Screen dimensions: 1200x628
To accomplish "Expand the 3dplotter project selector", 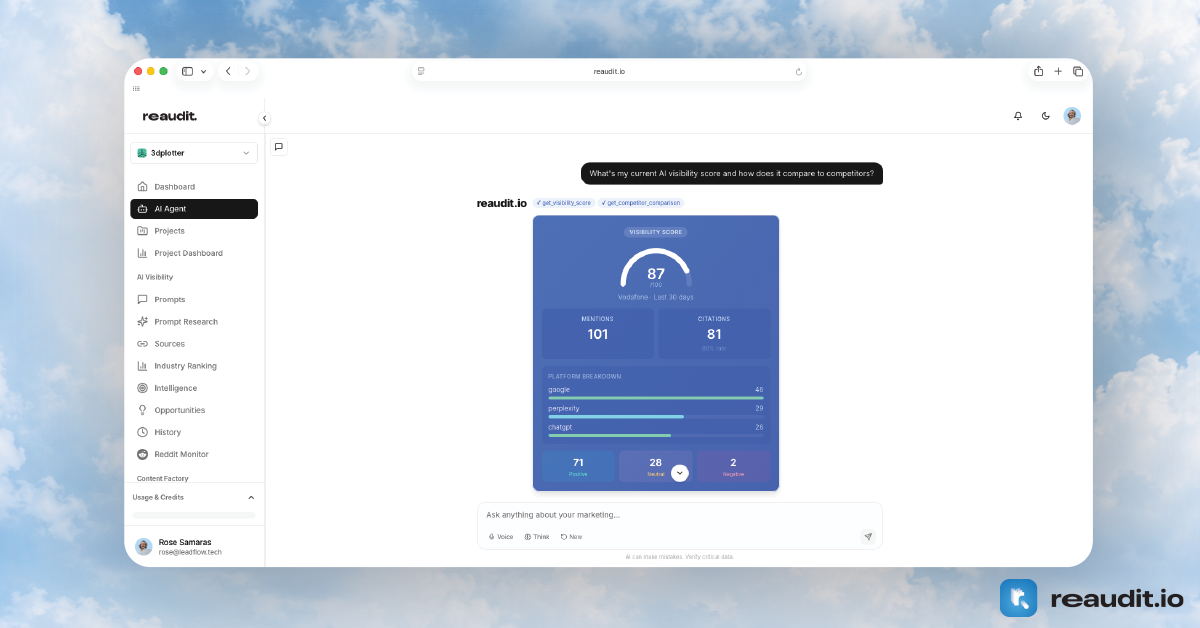I will (194, 153).
